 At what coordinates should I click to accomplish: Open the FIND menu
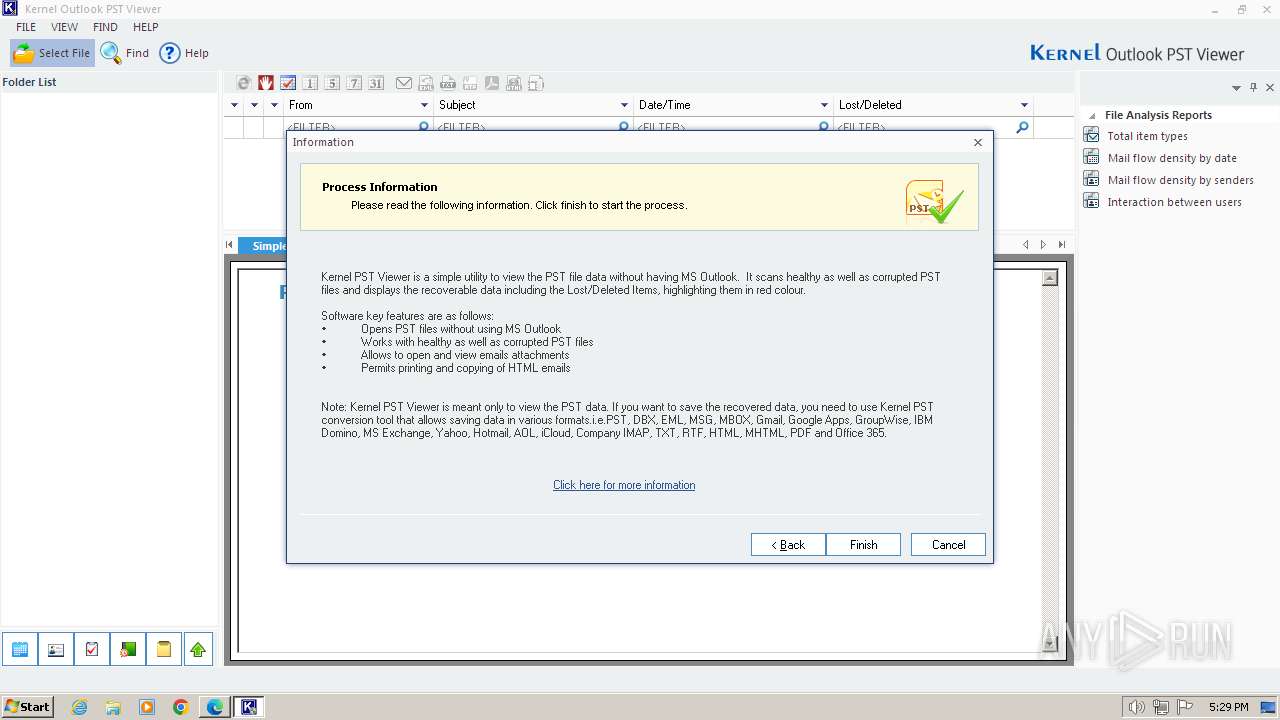105,27
